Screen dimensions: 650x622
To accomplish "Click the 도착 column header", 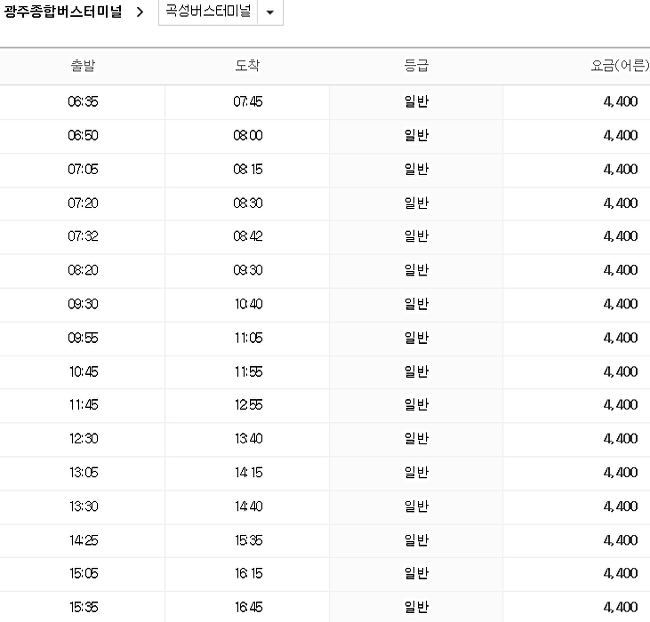I will [247, 66].
